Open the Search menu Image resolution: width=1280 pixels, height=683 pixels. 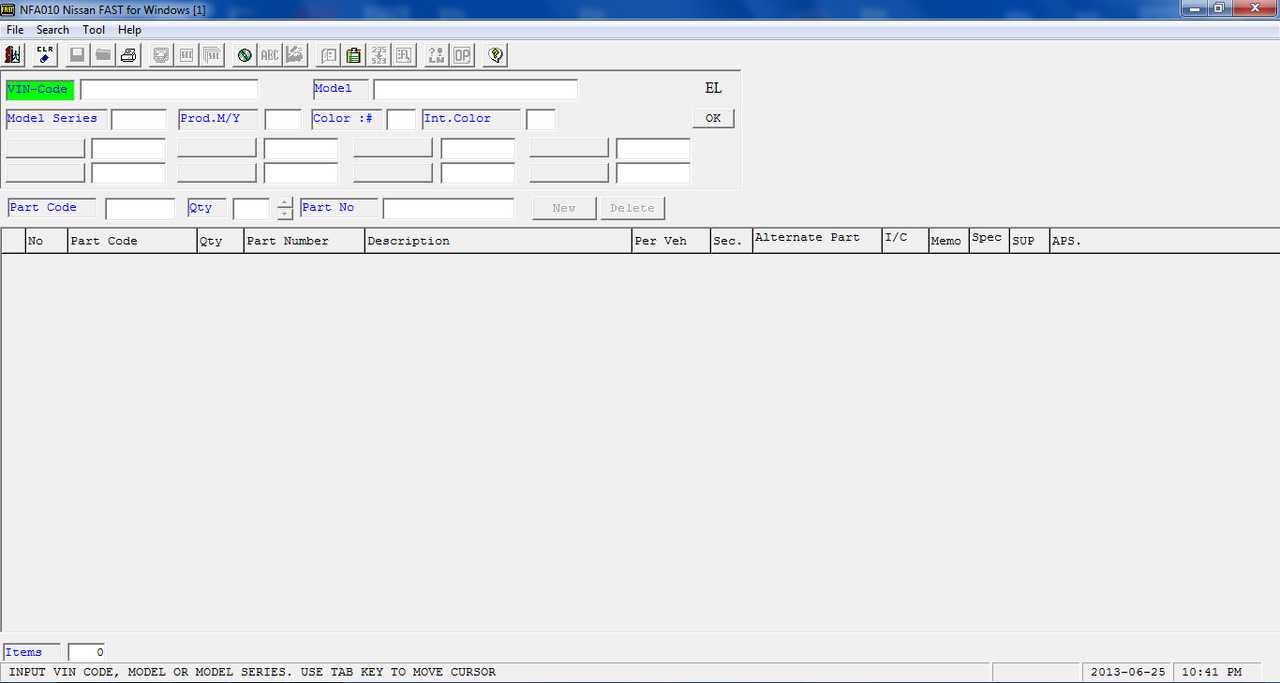tap(53, 30)
